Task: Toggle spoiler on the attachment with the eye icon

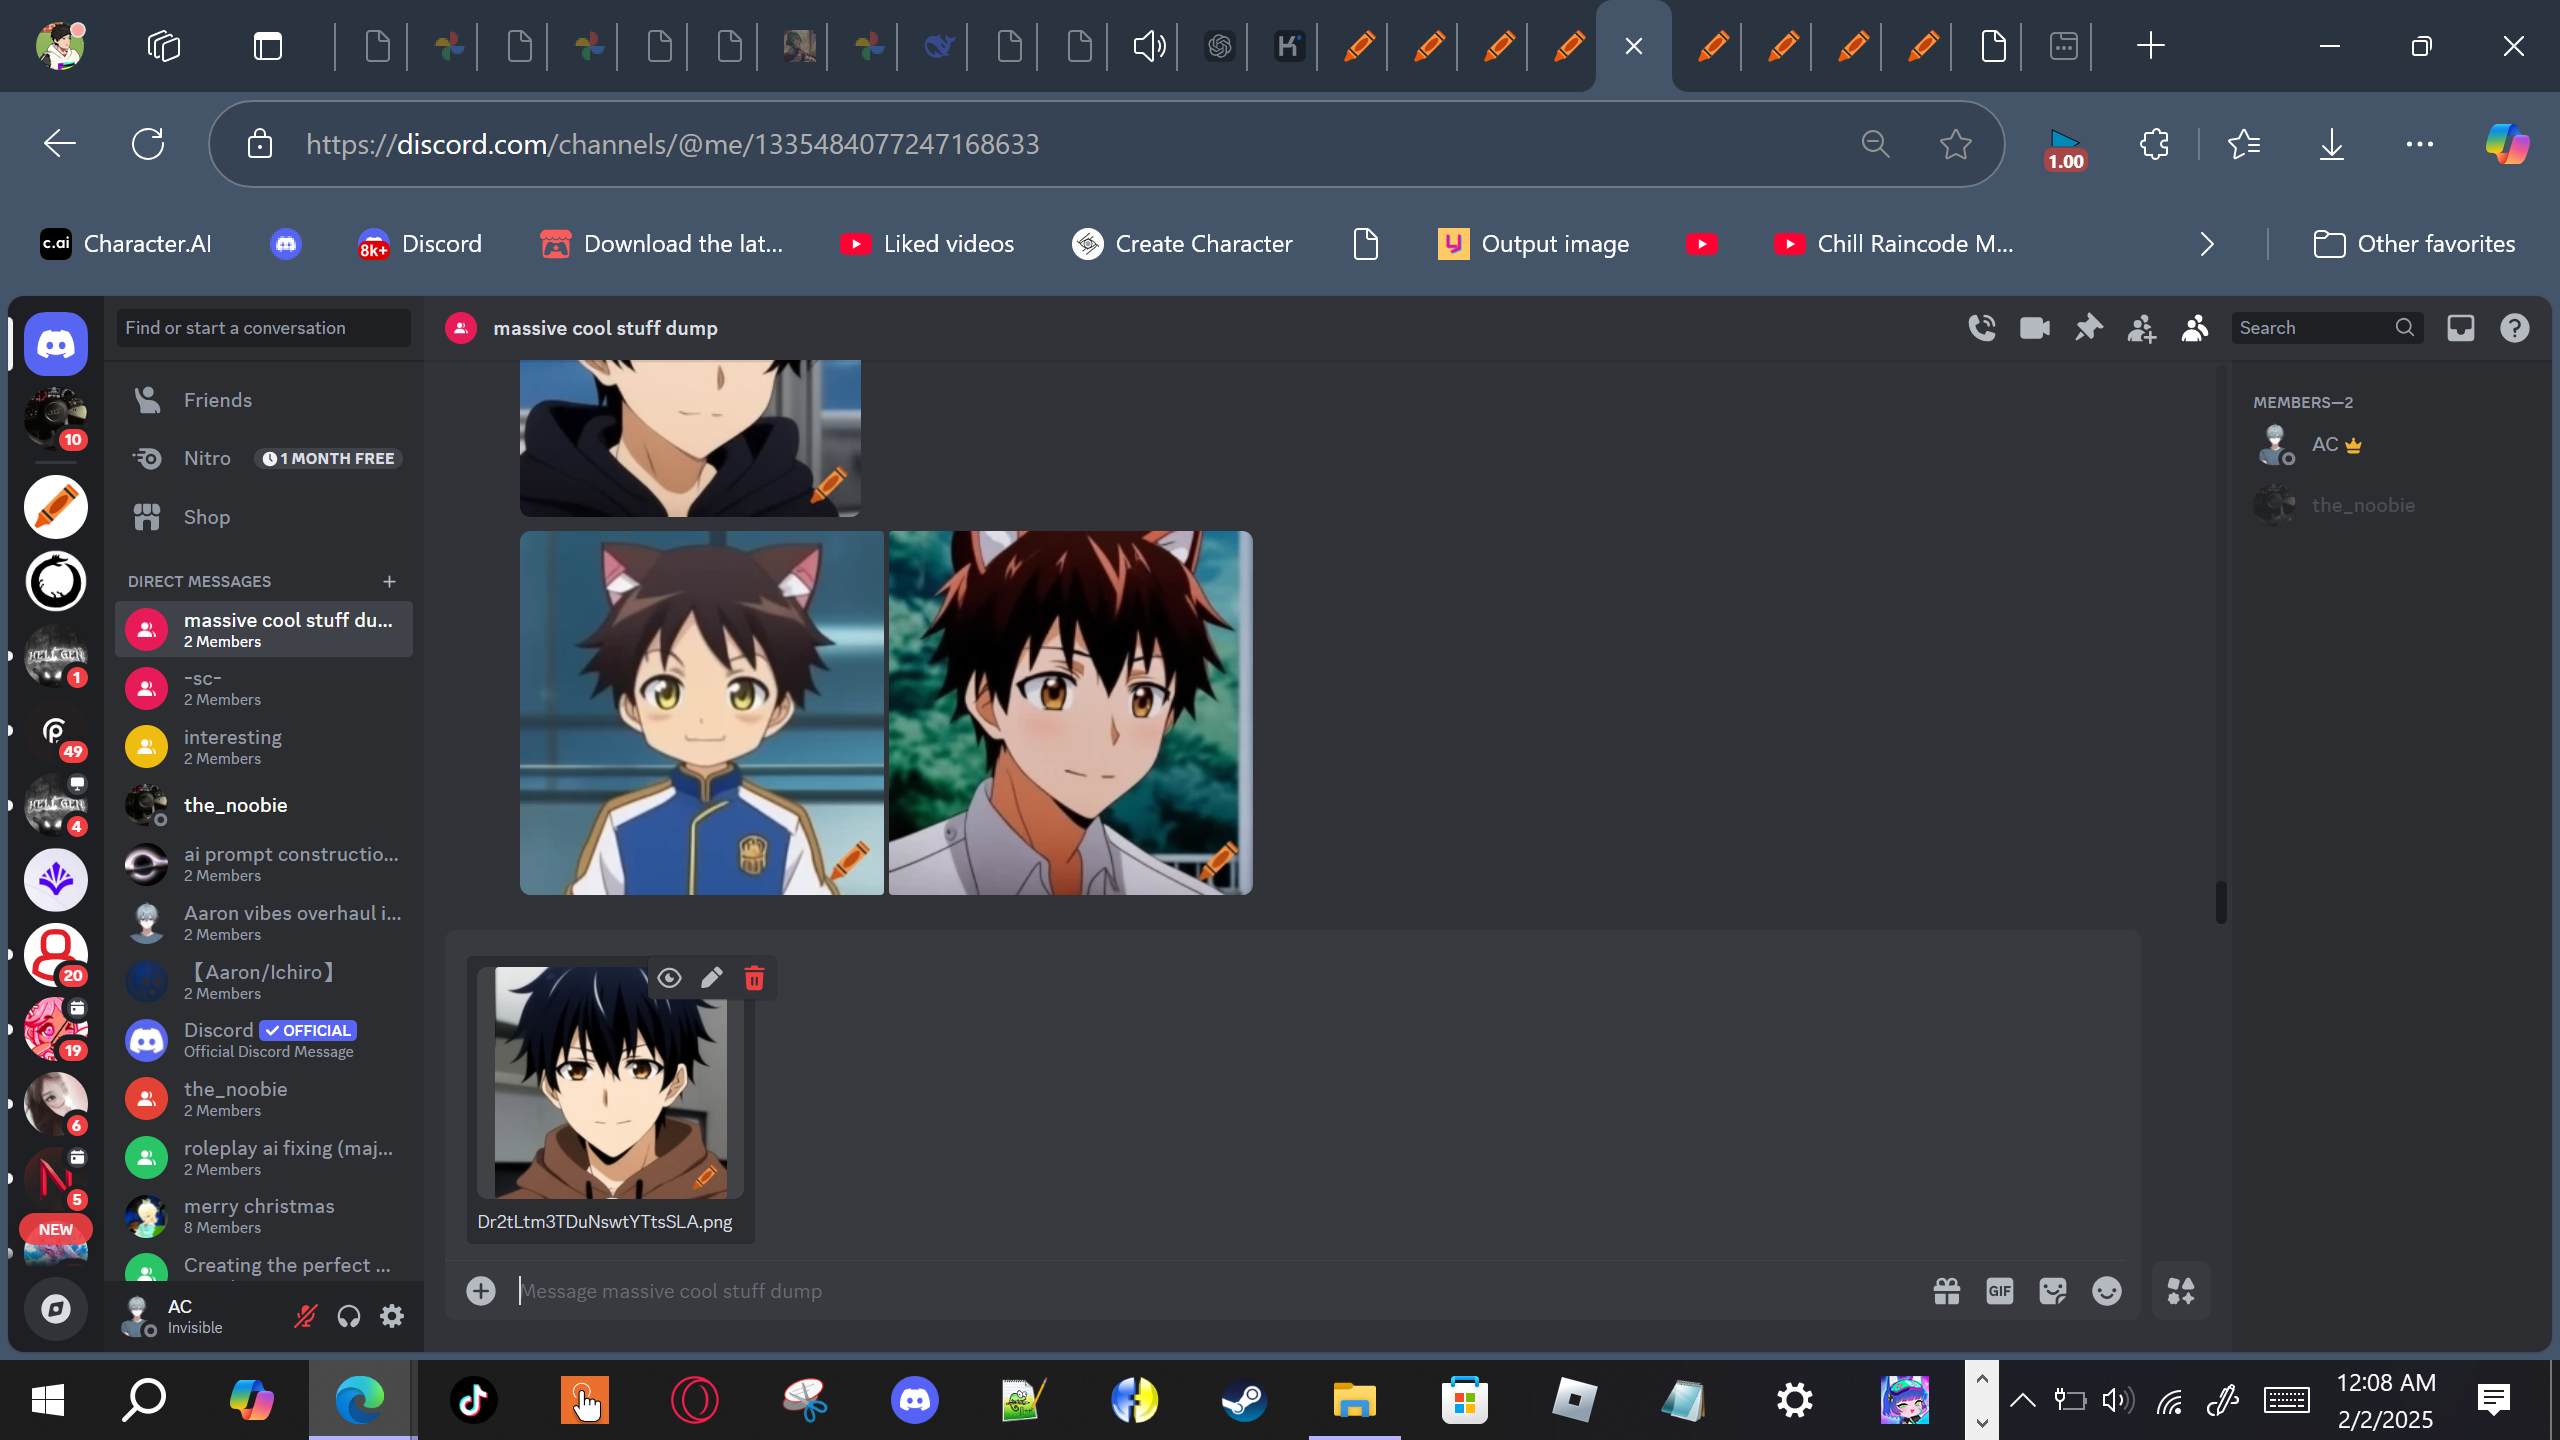Action: click(x=669, y=978)
